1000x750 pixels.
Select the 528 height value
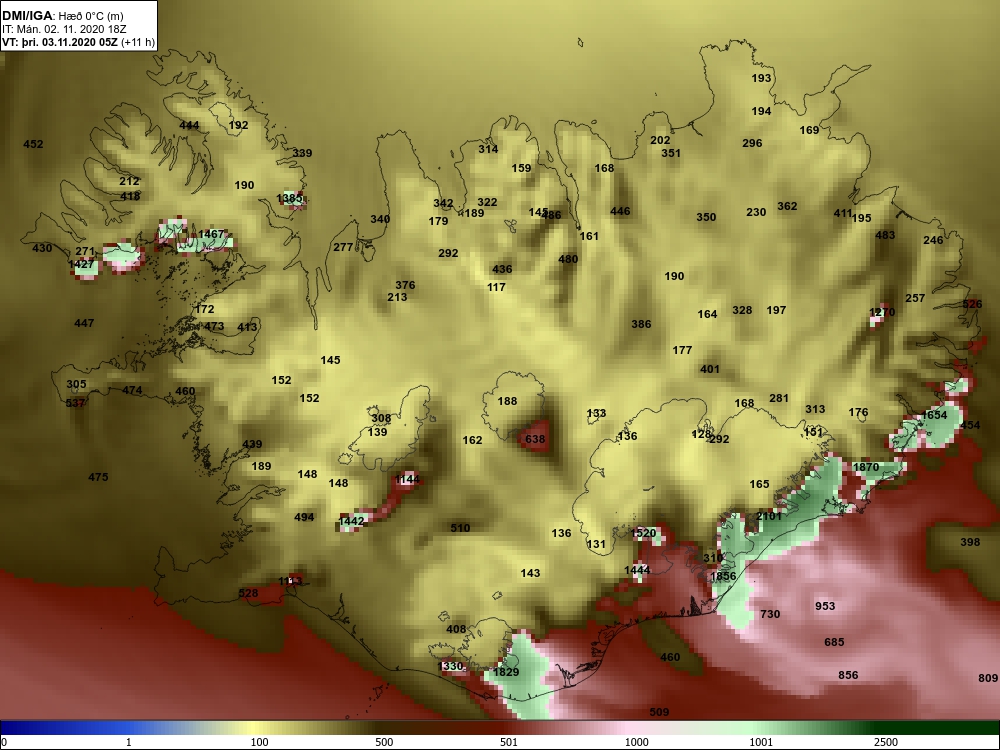click(248, 593)
